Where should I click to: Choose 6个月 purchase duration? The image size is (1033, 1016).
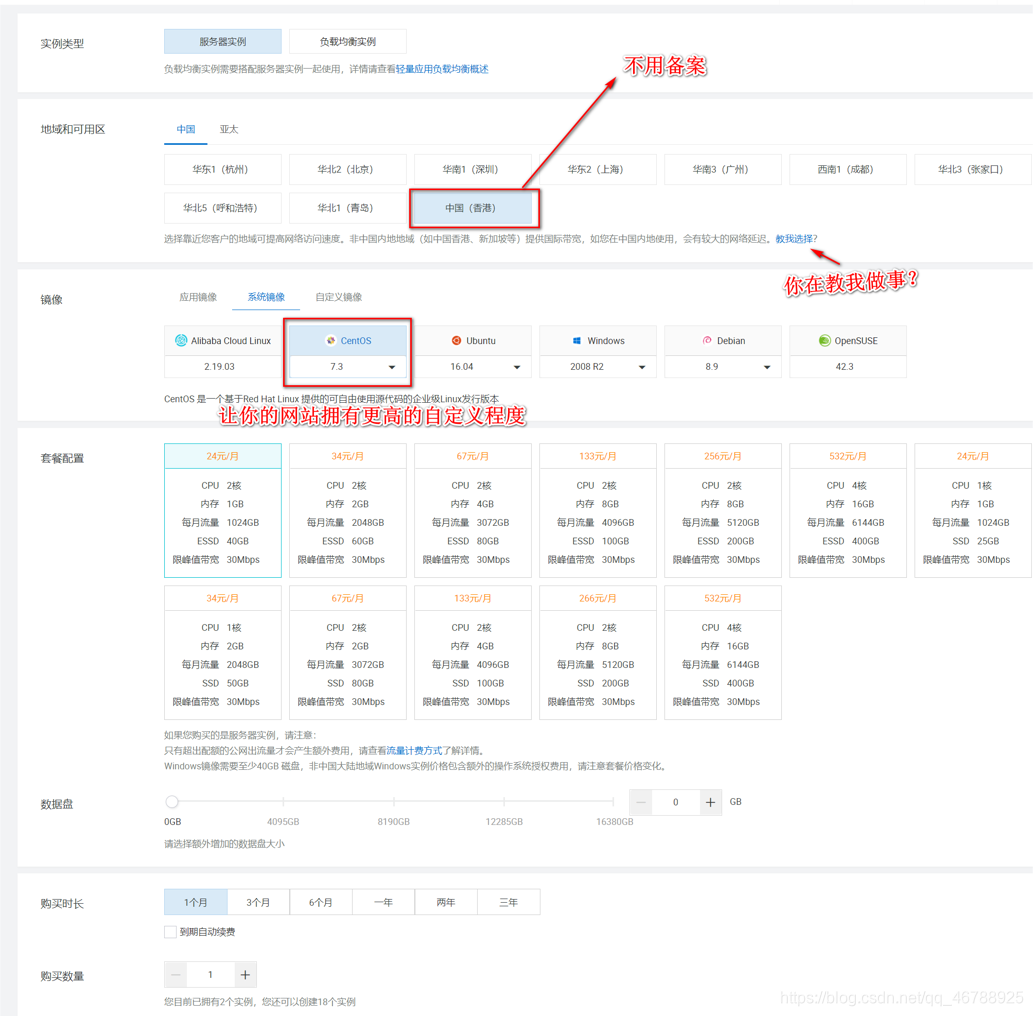pos(321,902)
